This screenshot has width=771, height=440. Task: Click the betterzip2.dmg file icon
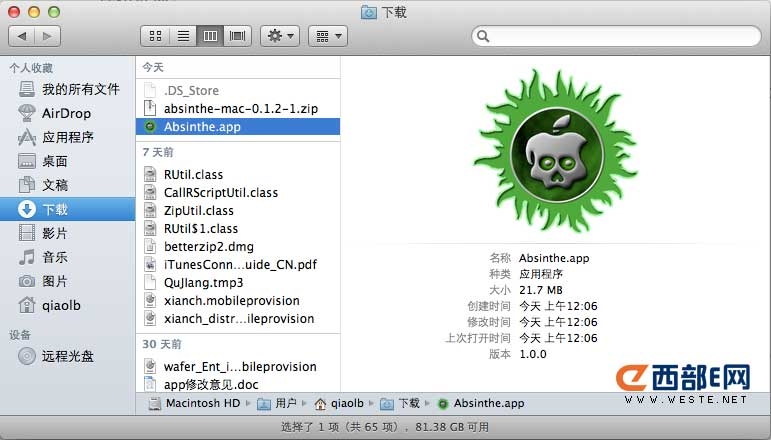coord(149,247)
